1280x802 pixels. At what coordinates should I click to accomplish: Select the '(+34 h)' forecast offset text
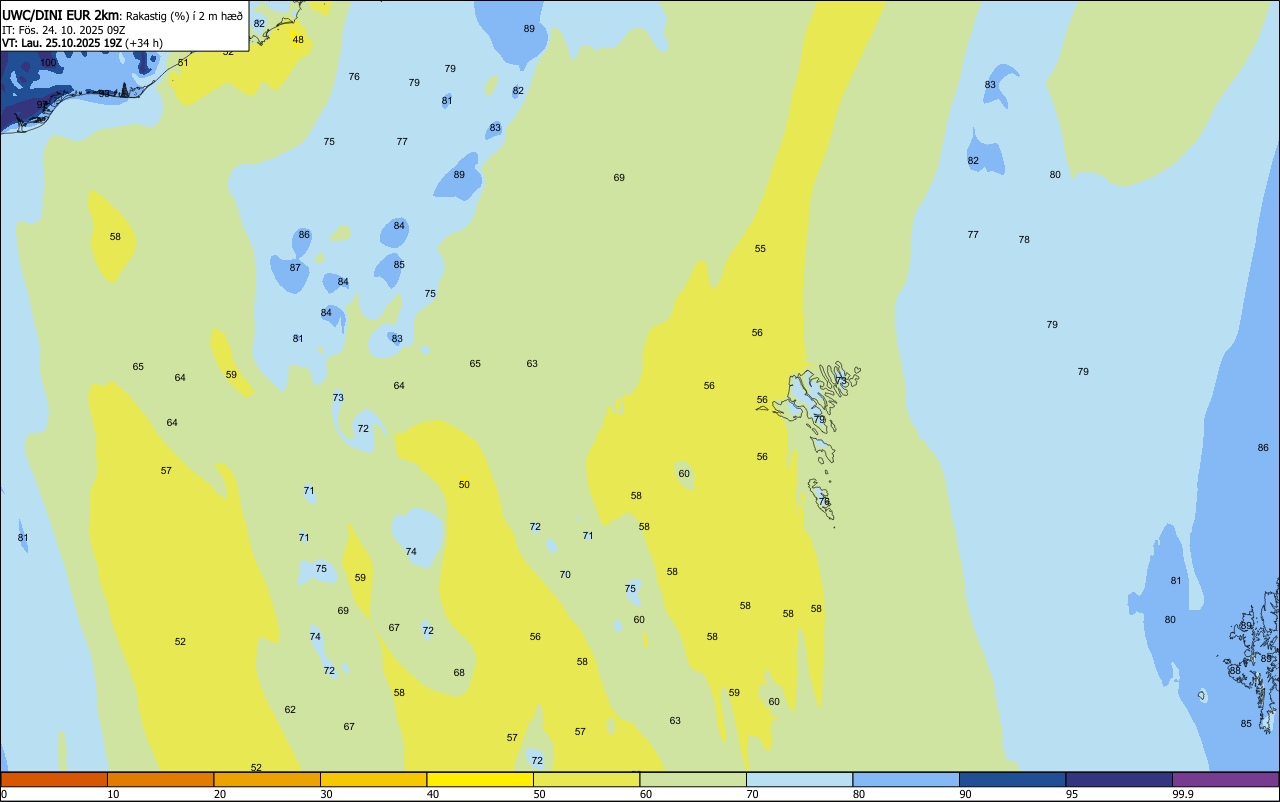coord(144,43)
